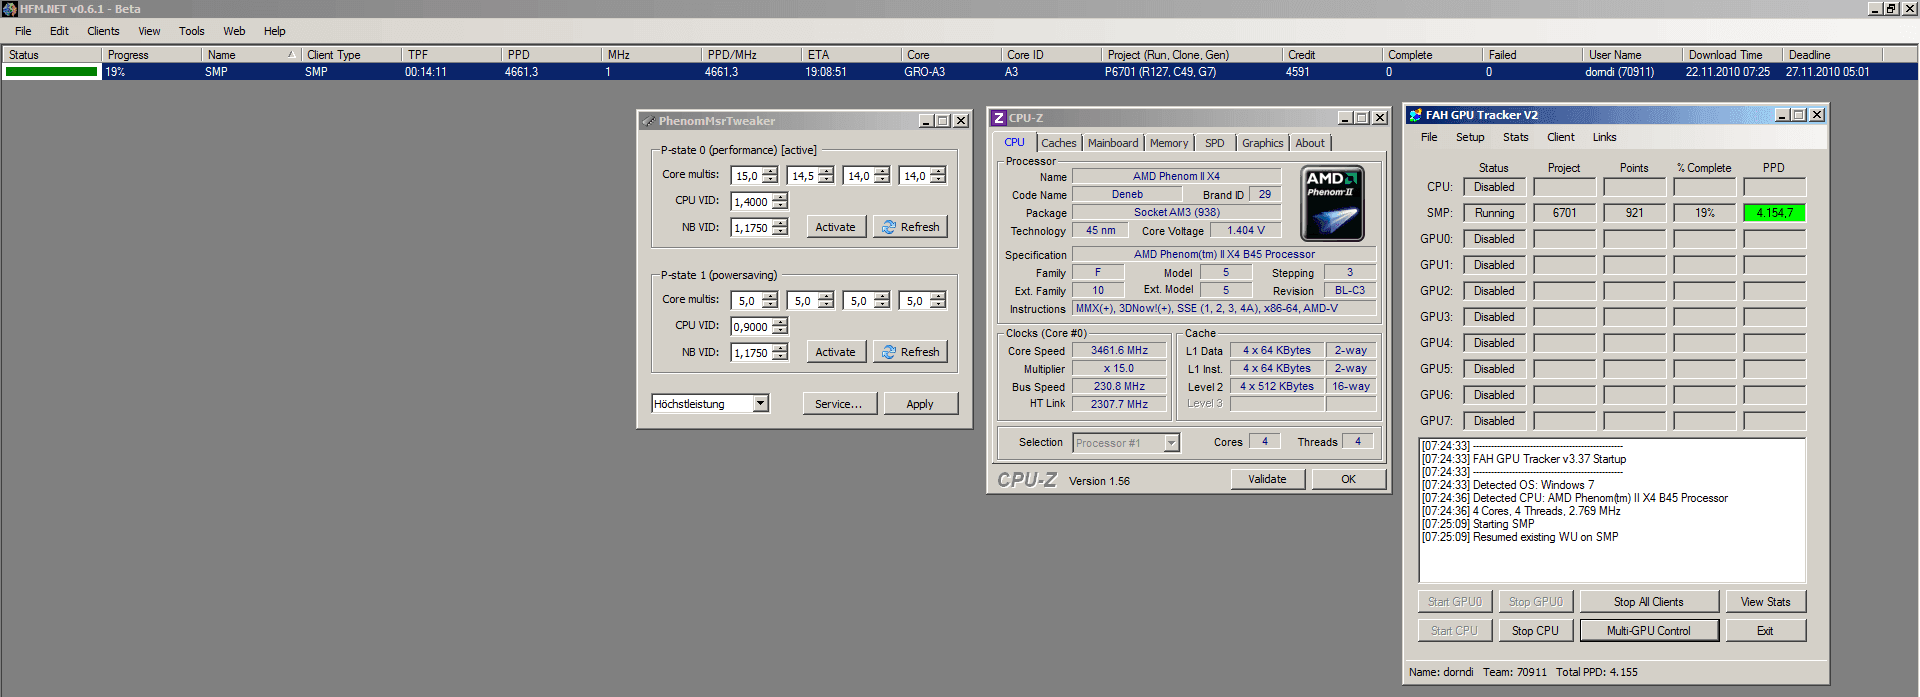Click the CPU Disabled status box

1494,187
